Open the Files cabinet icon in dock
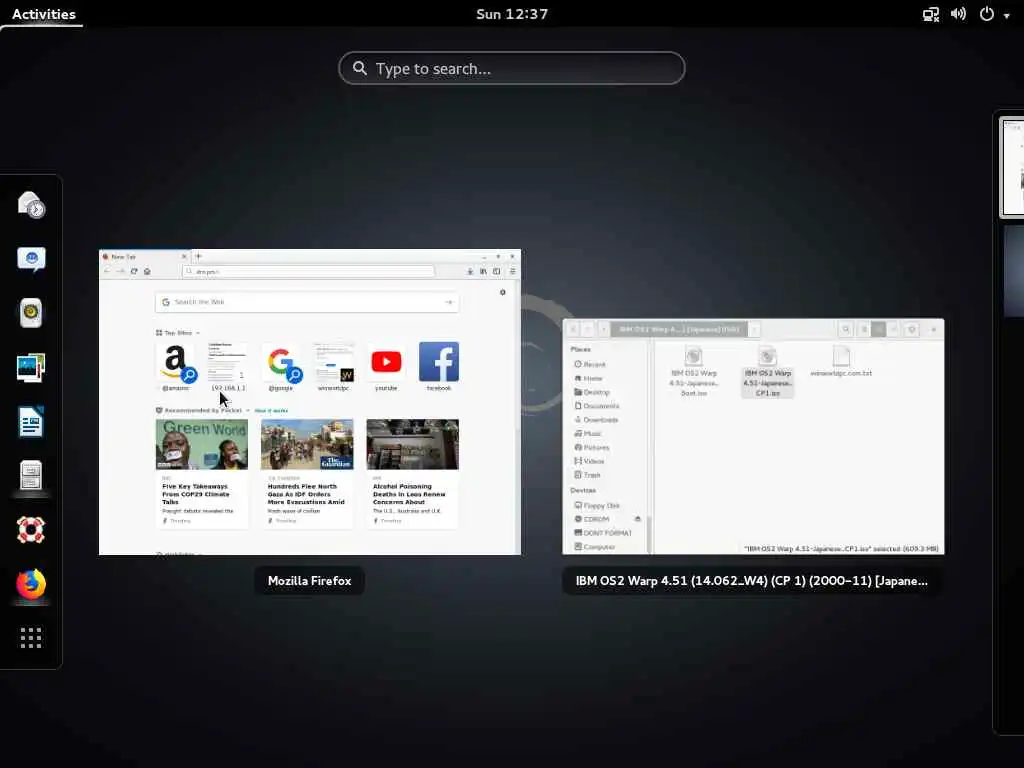The image size is (1024, 768). (31, 475)
